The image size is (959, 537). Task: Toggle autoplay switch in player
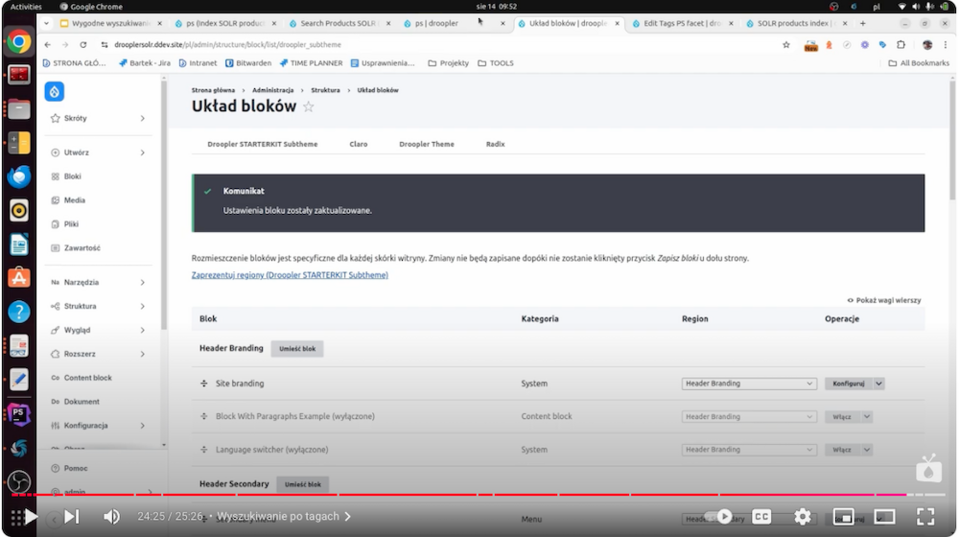720,517
